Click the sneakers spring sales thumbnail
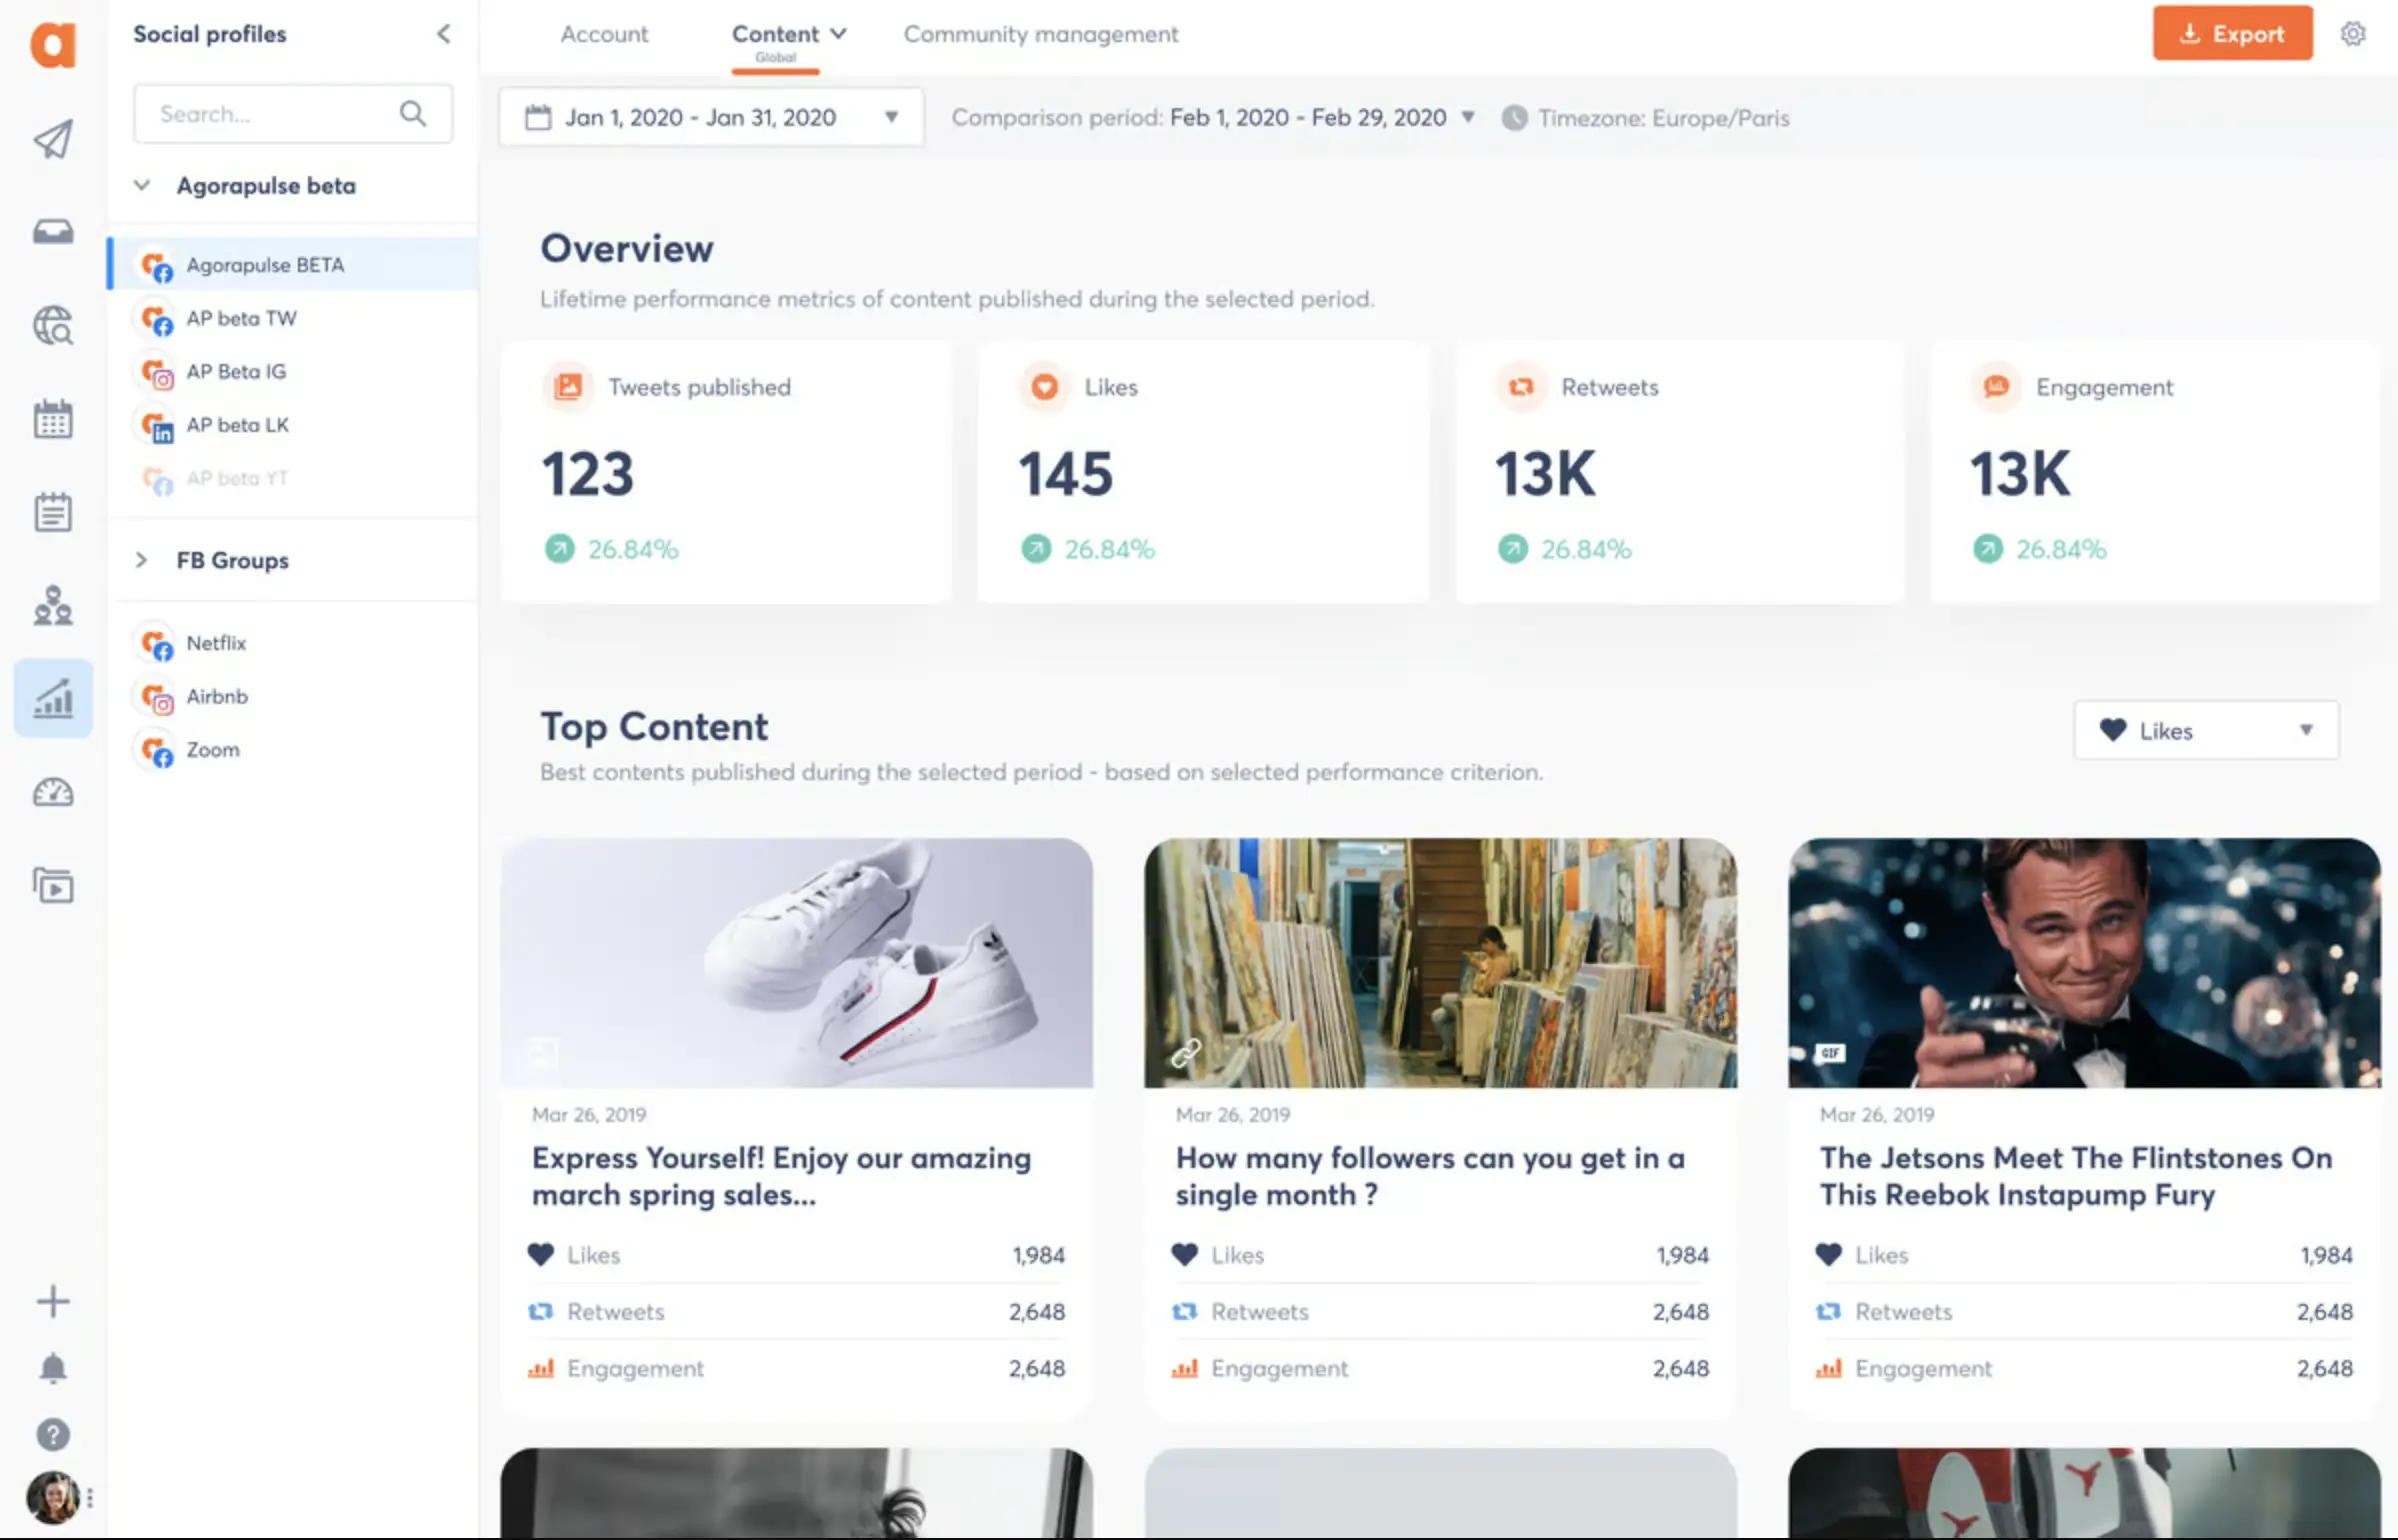The width and height of the screenshot is (2398, 1540). click(797, 963)
